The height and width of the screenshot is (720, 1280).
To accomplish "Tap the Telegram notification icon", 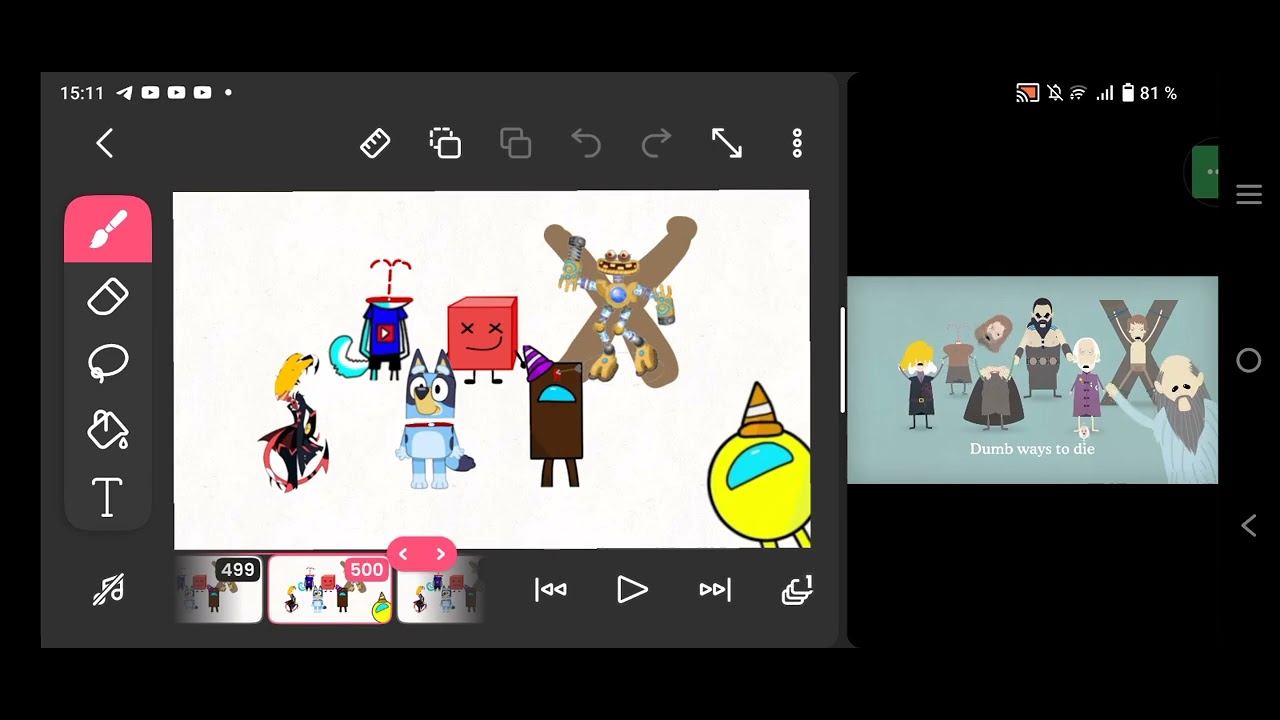I will (124, 92).
